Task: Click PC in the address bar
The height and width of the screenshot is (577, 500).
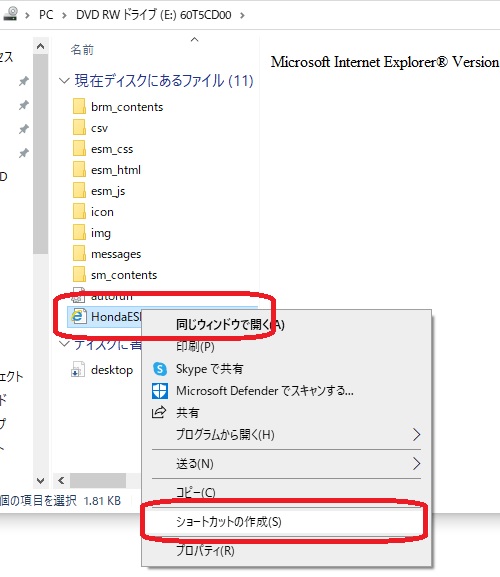Action: [x=46, y=15]
